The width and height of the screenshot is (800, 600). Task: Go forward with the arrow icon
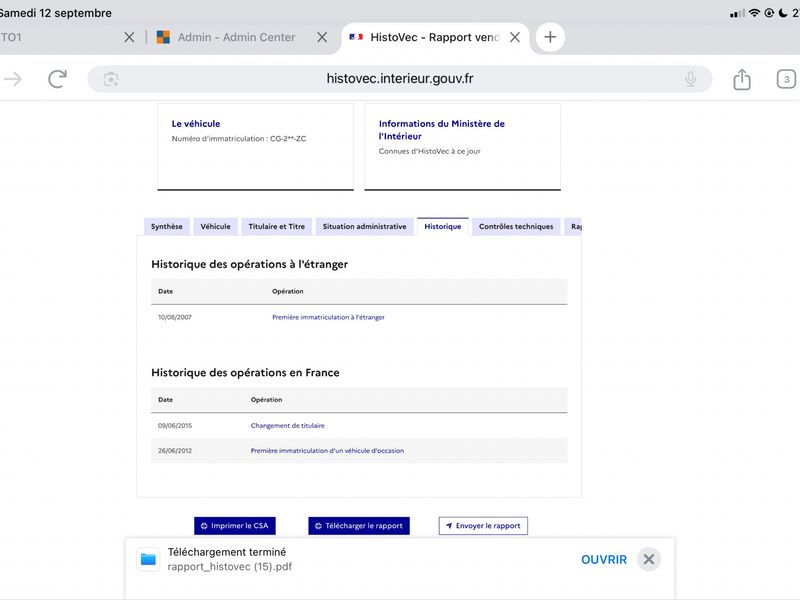pyautogui.click(x=13, y=79)
